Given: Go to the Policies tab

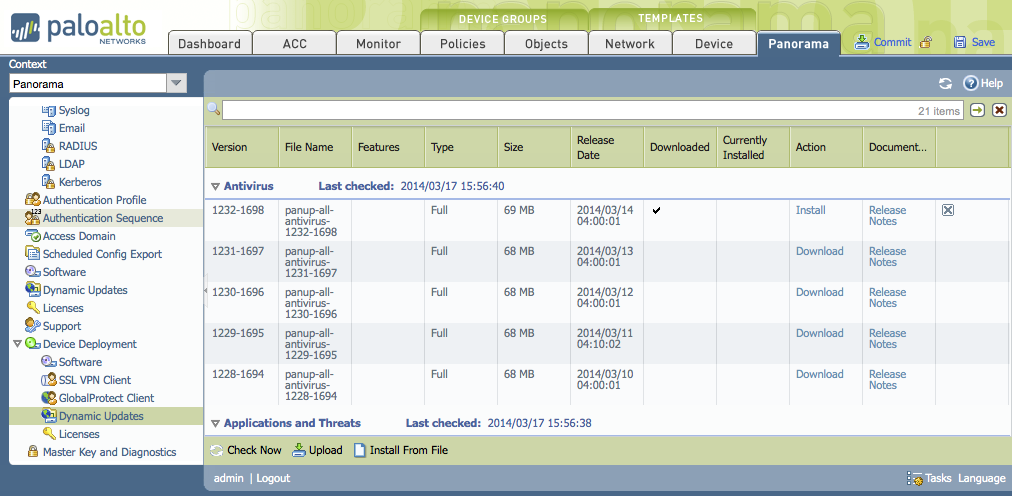Looking at the screenshot, I should (x=462, y=43).
